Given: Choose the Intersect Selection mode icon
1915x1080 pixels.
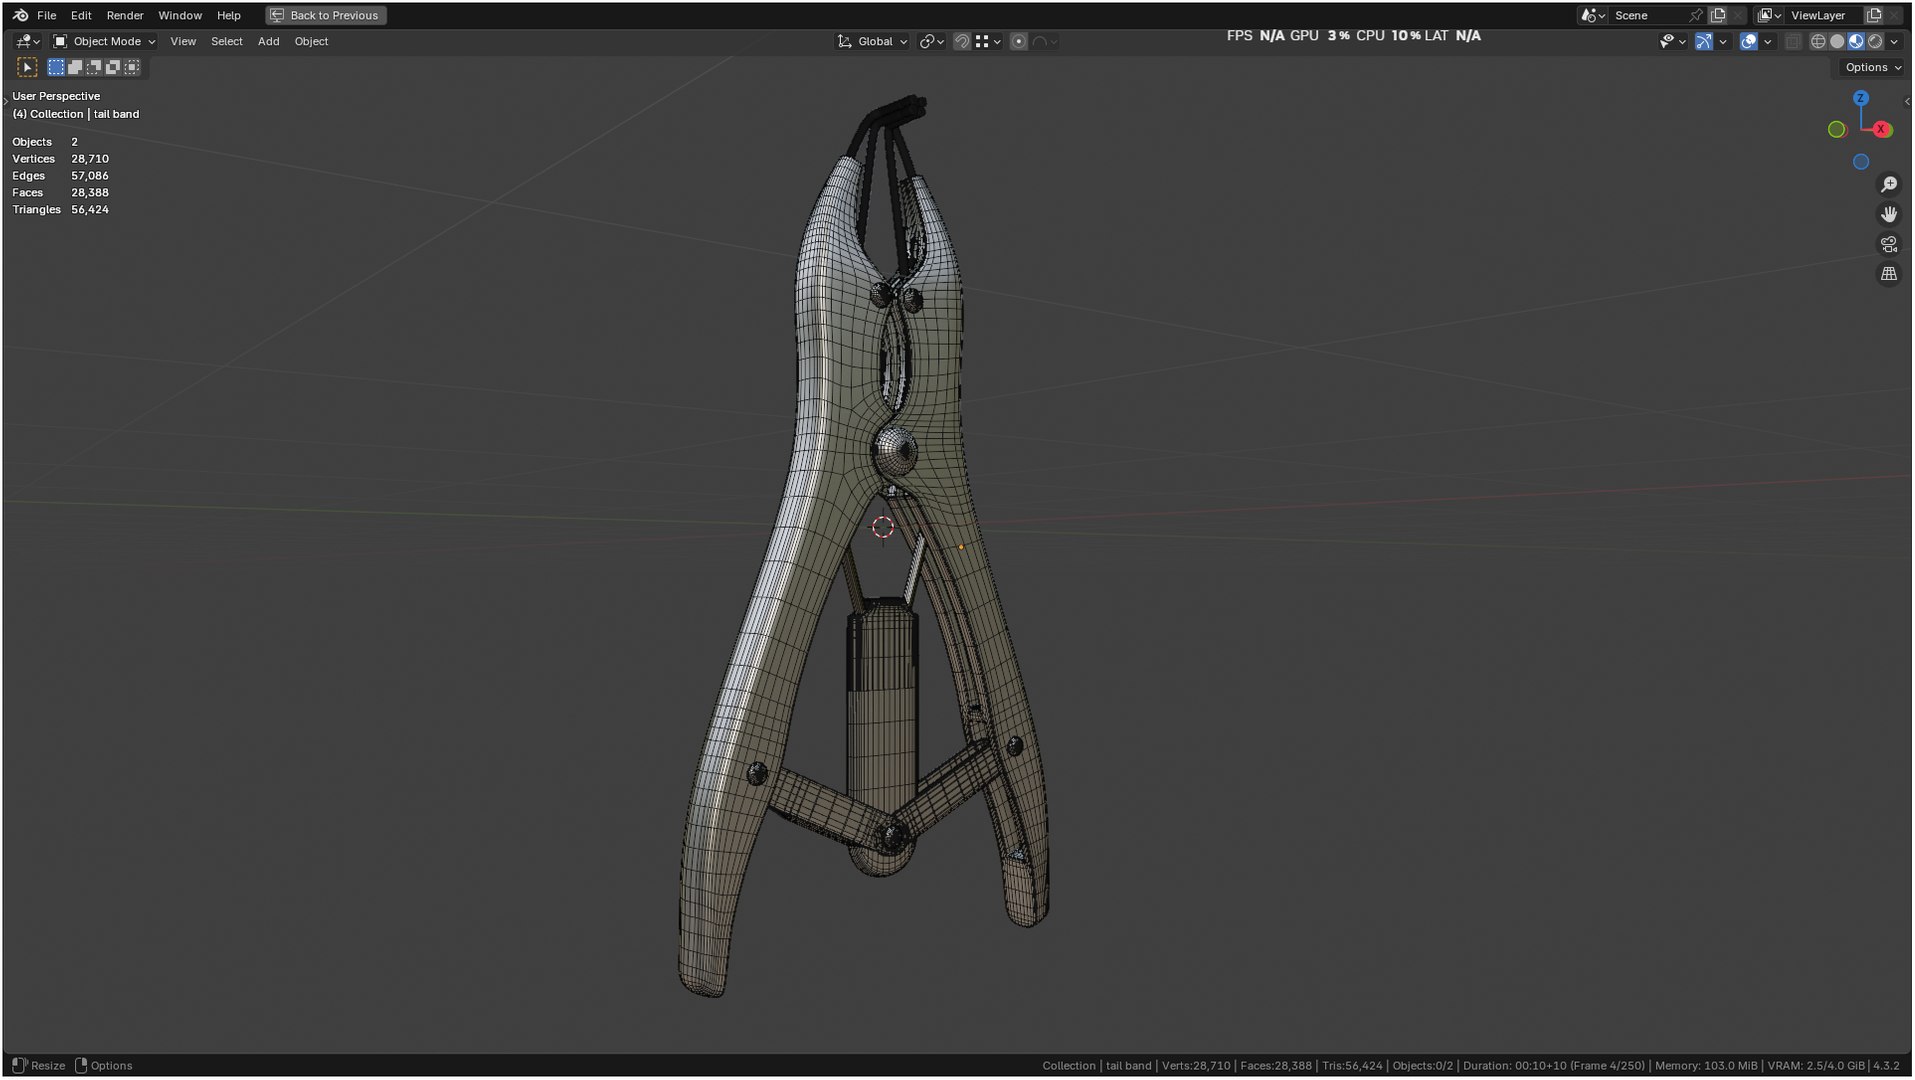Looking at the screenshot, I should point(132,67).
